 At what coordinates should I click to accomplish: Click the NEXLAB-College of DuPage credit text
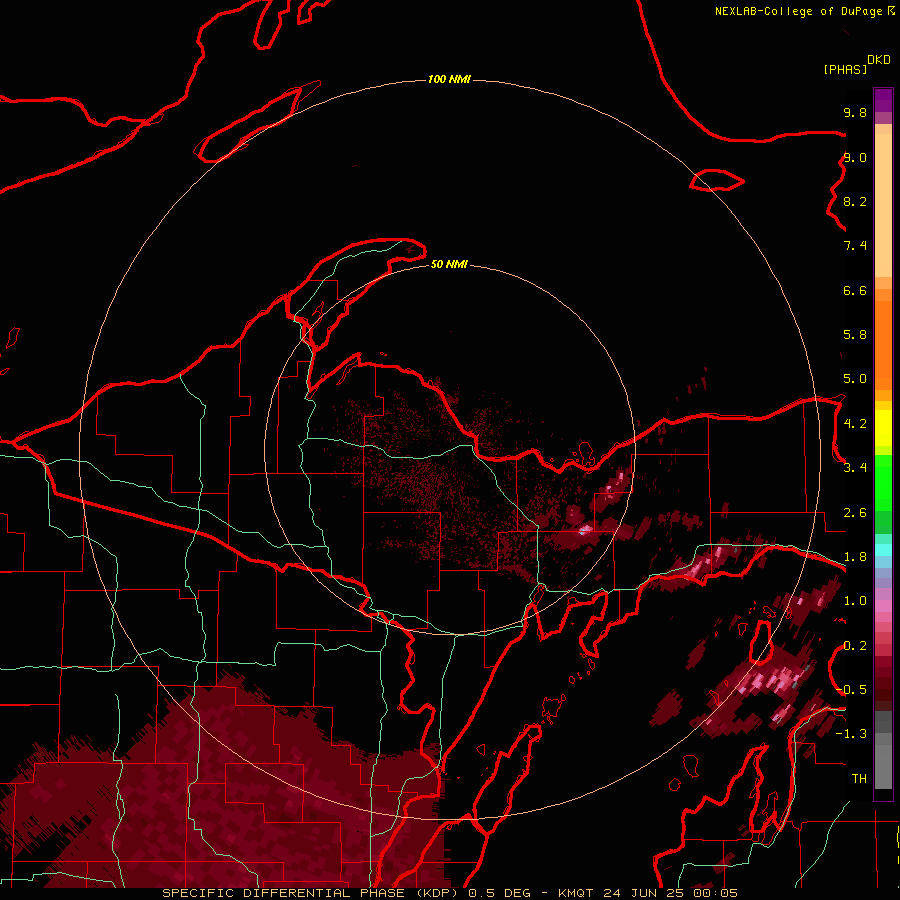tap(804, 11)
